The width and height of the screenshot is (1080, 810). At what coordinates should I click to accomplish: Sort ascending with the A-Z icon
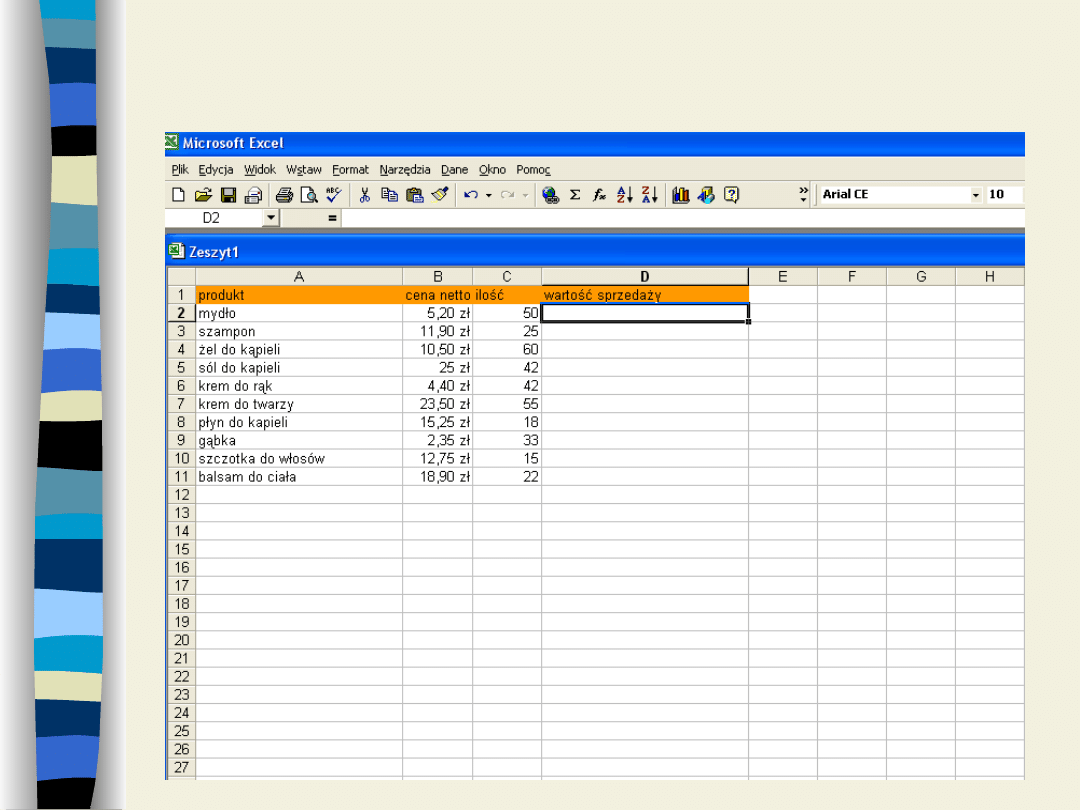pos(625,195)
